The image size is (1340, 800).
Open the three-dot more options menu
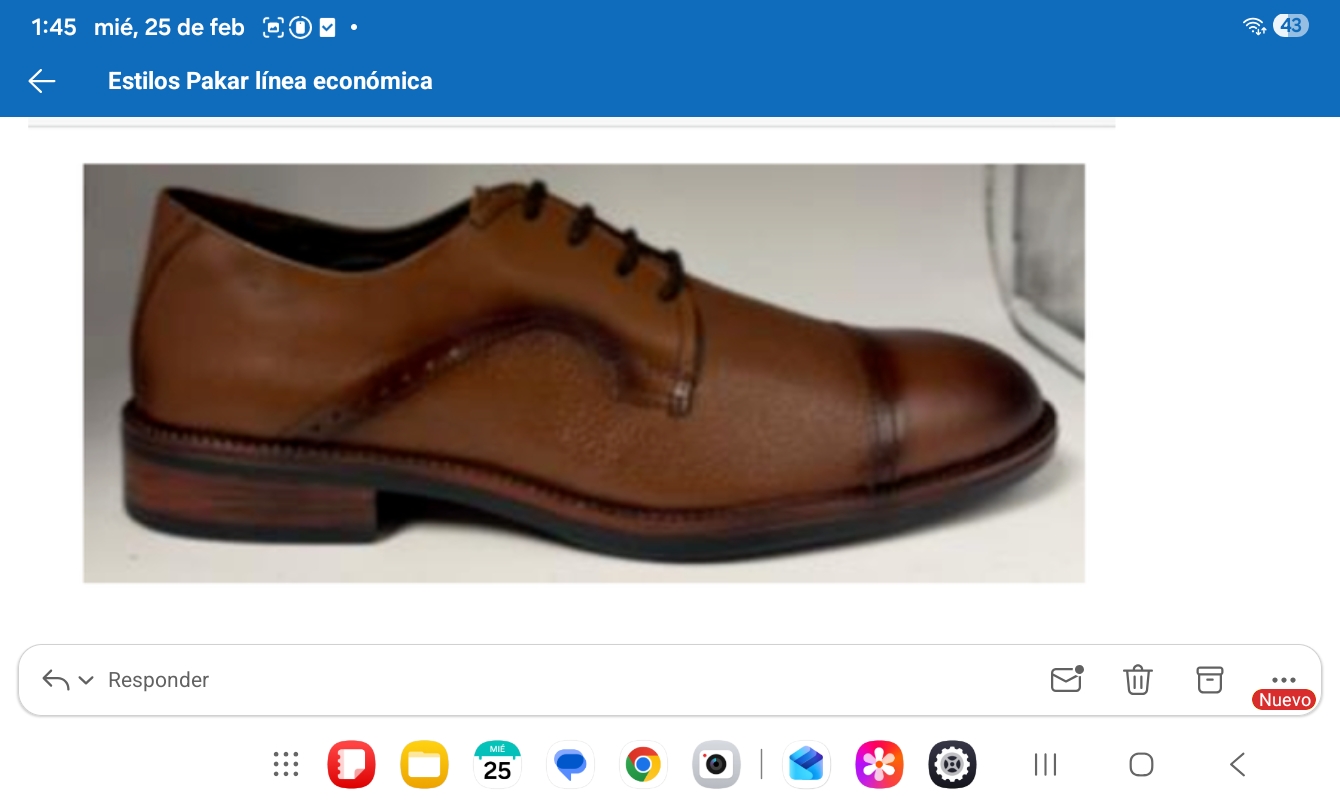1283,679
